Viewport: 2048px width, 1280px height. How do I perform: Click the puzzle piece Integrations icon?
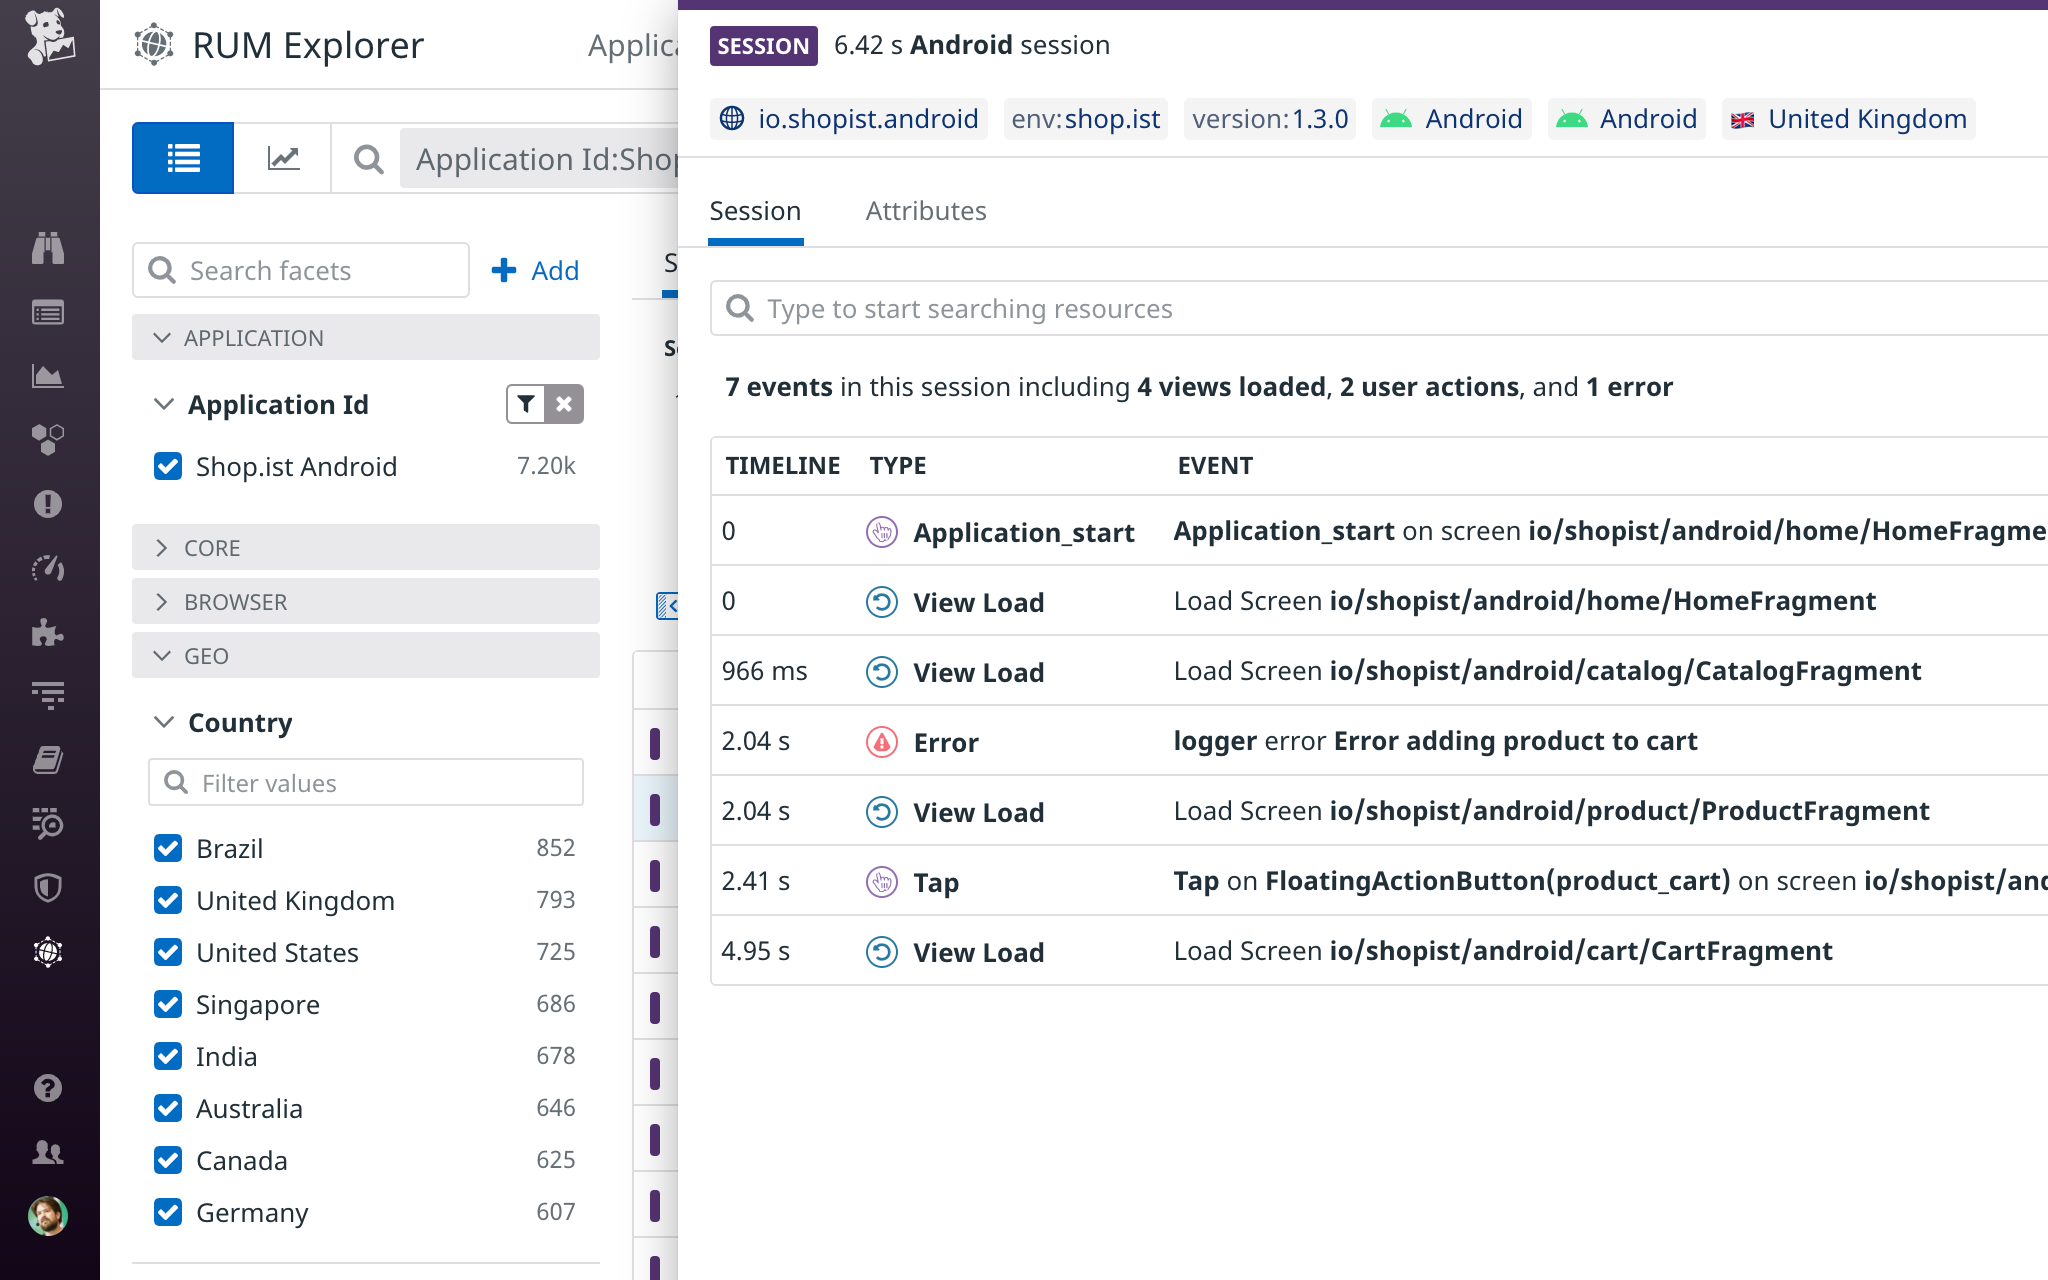(48, 632)
